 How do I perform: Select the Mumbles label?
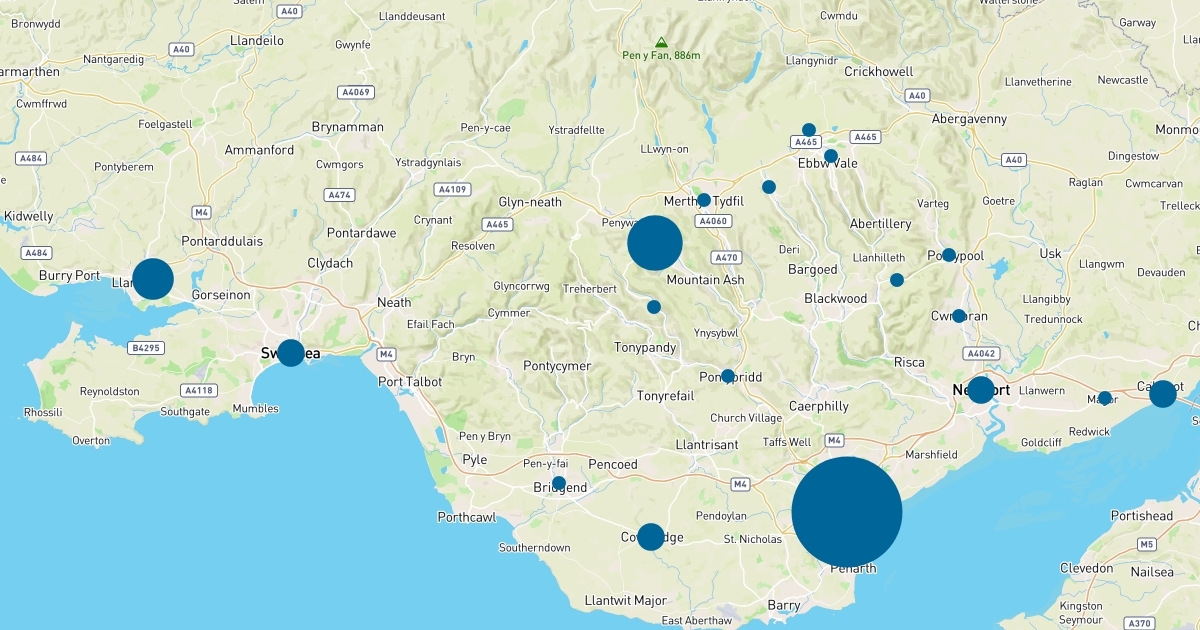(x=255, y=409)
